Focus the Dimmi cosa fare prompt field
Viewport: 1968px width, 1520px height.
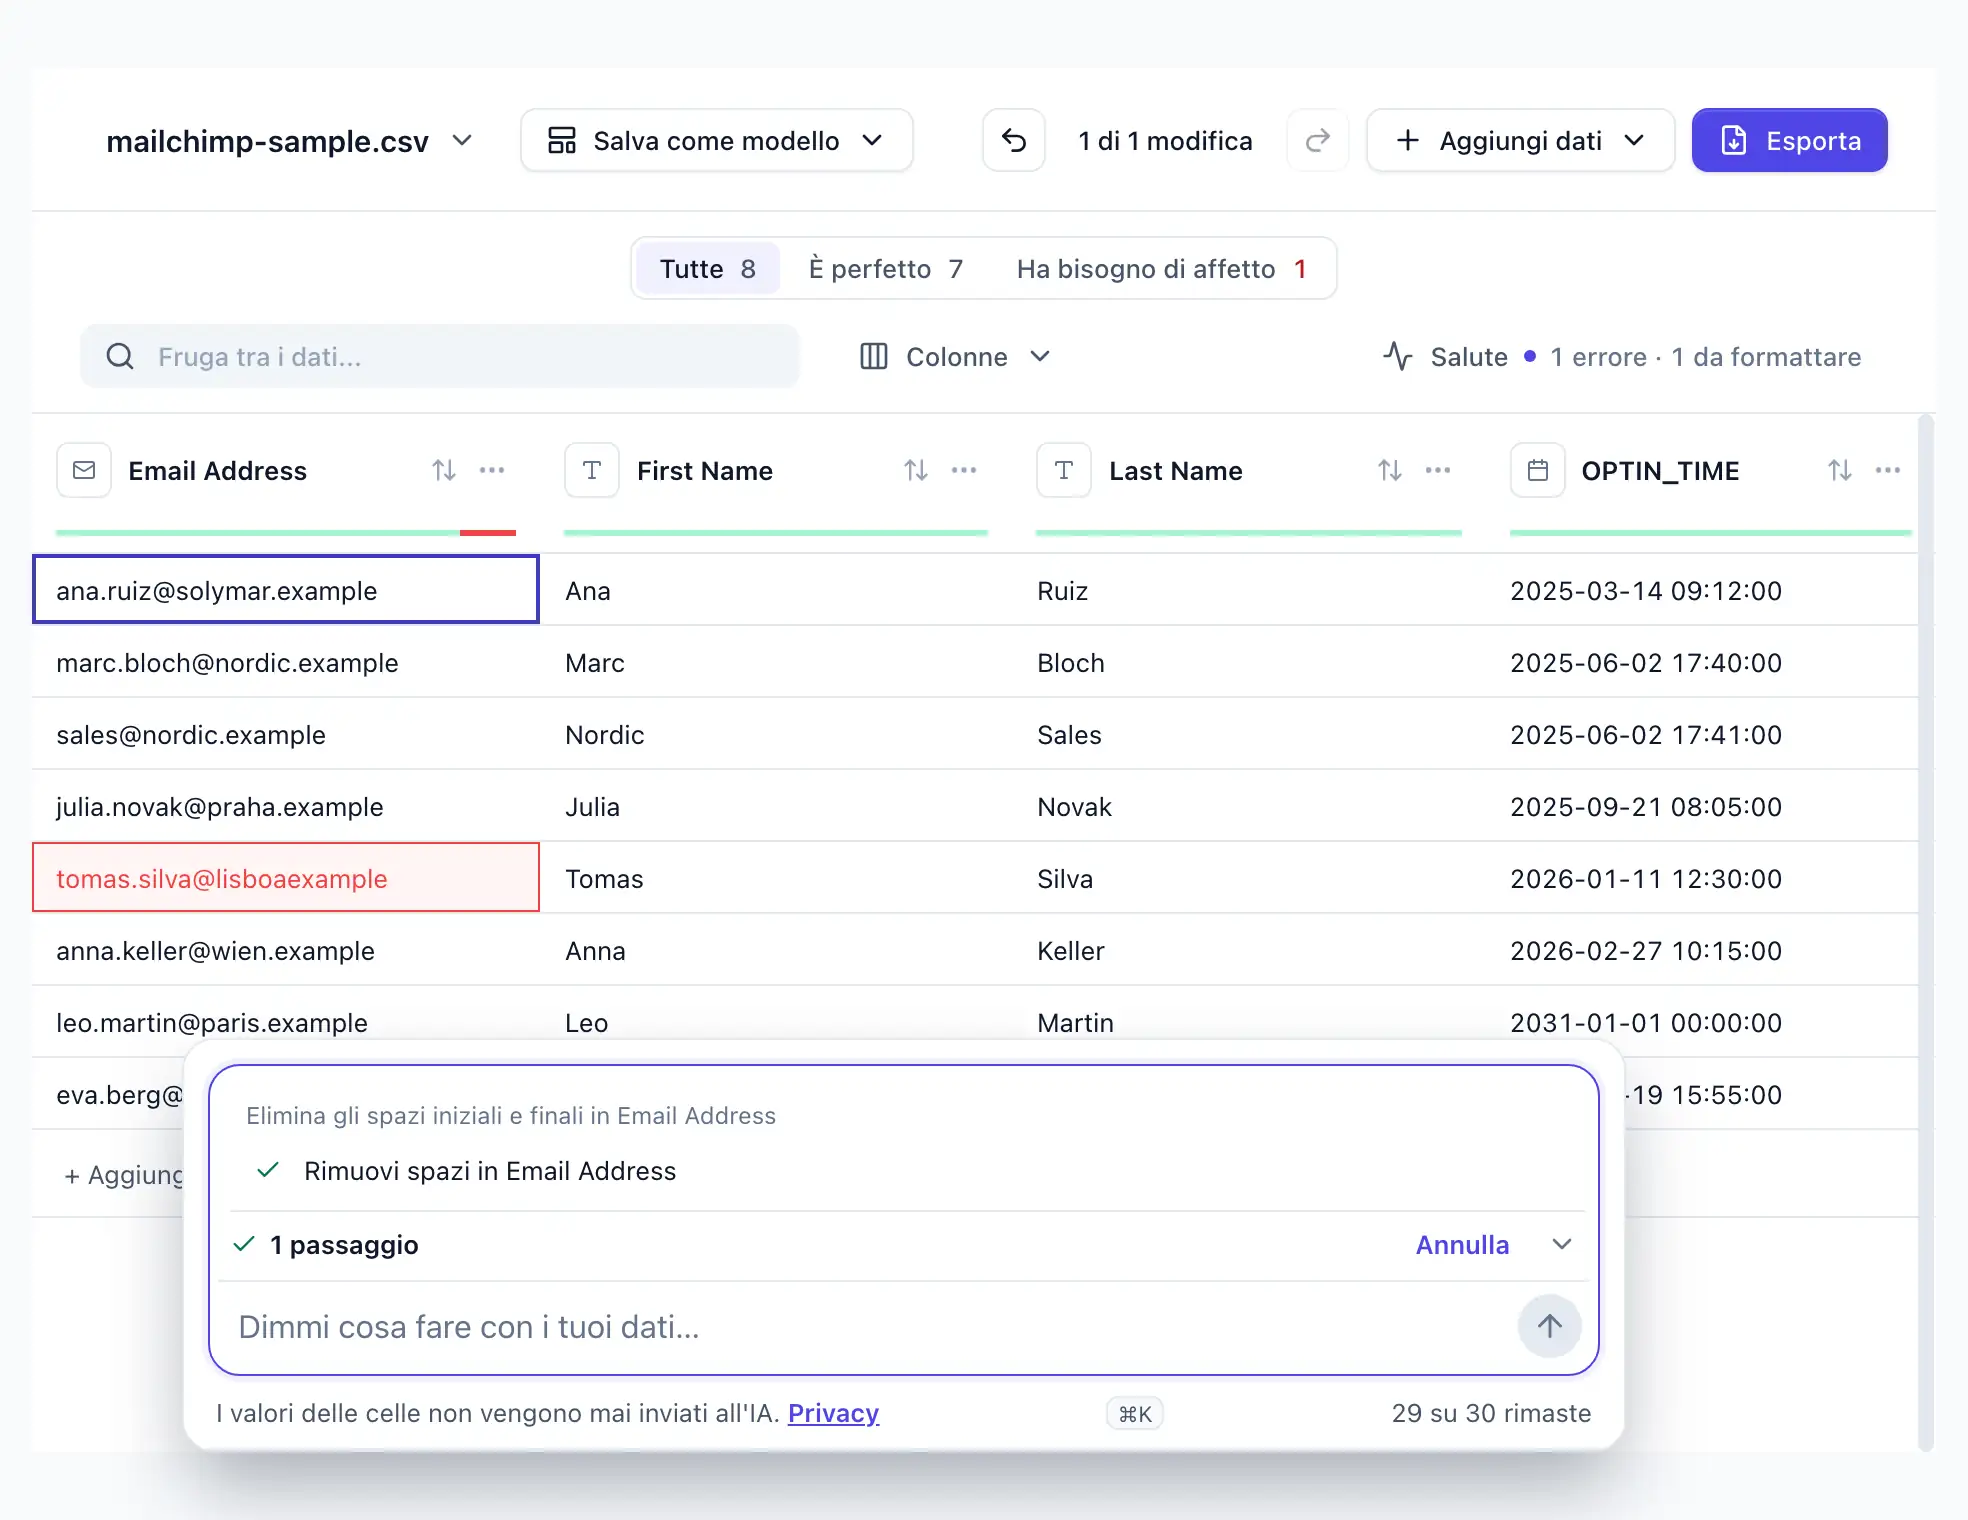865,1327
